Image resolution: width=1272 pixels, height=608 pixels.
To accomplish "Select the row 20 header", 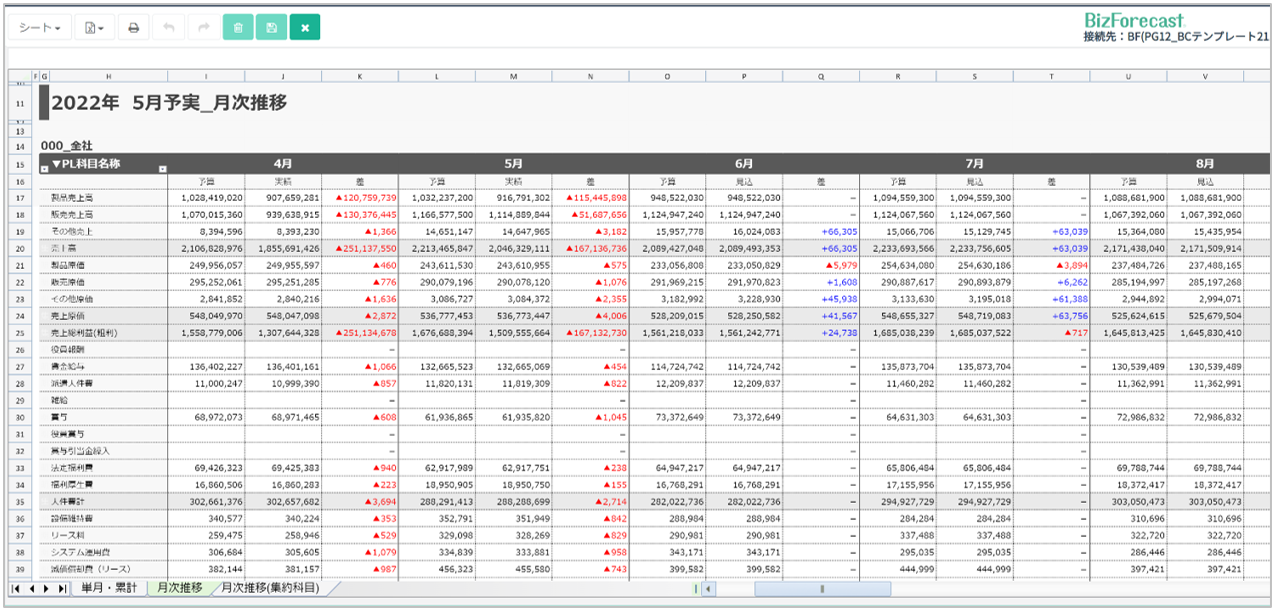I will coord(20,248).
